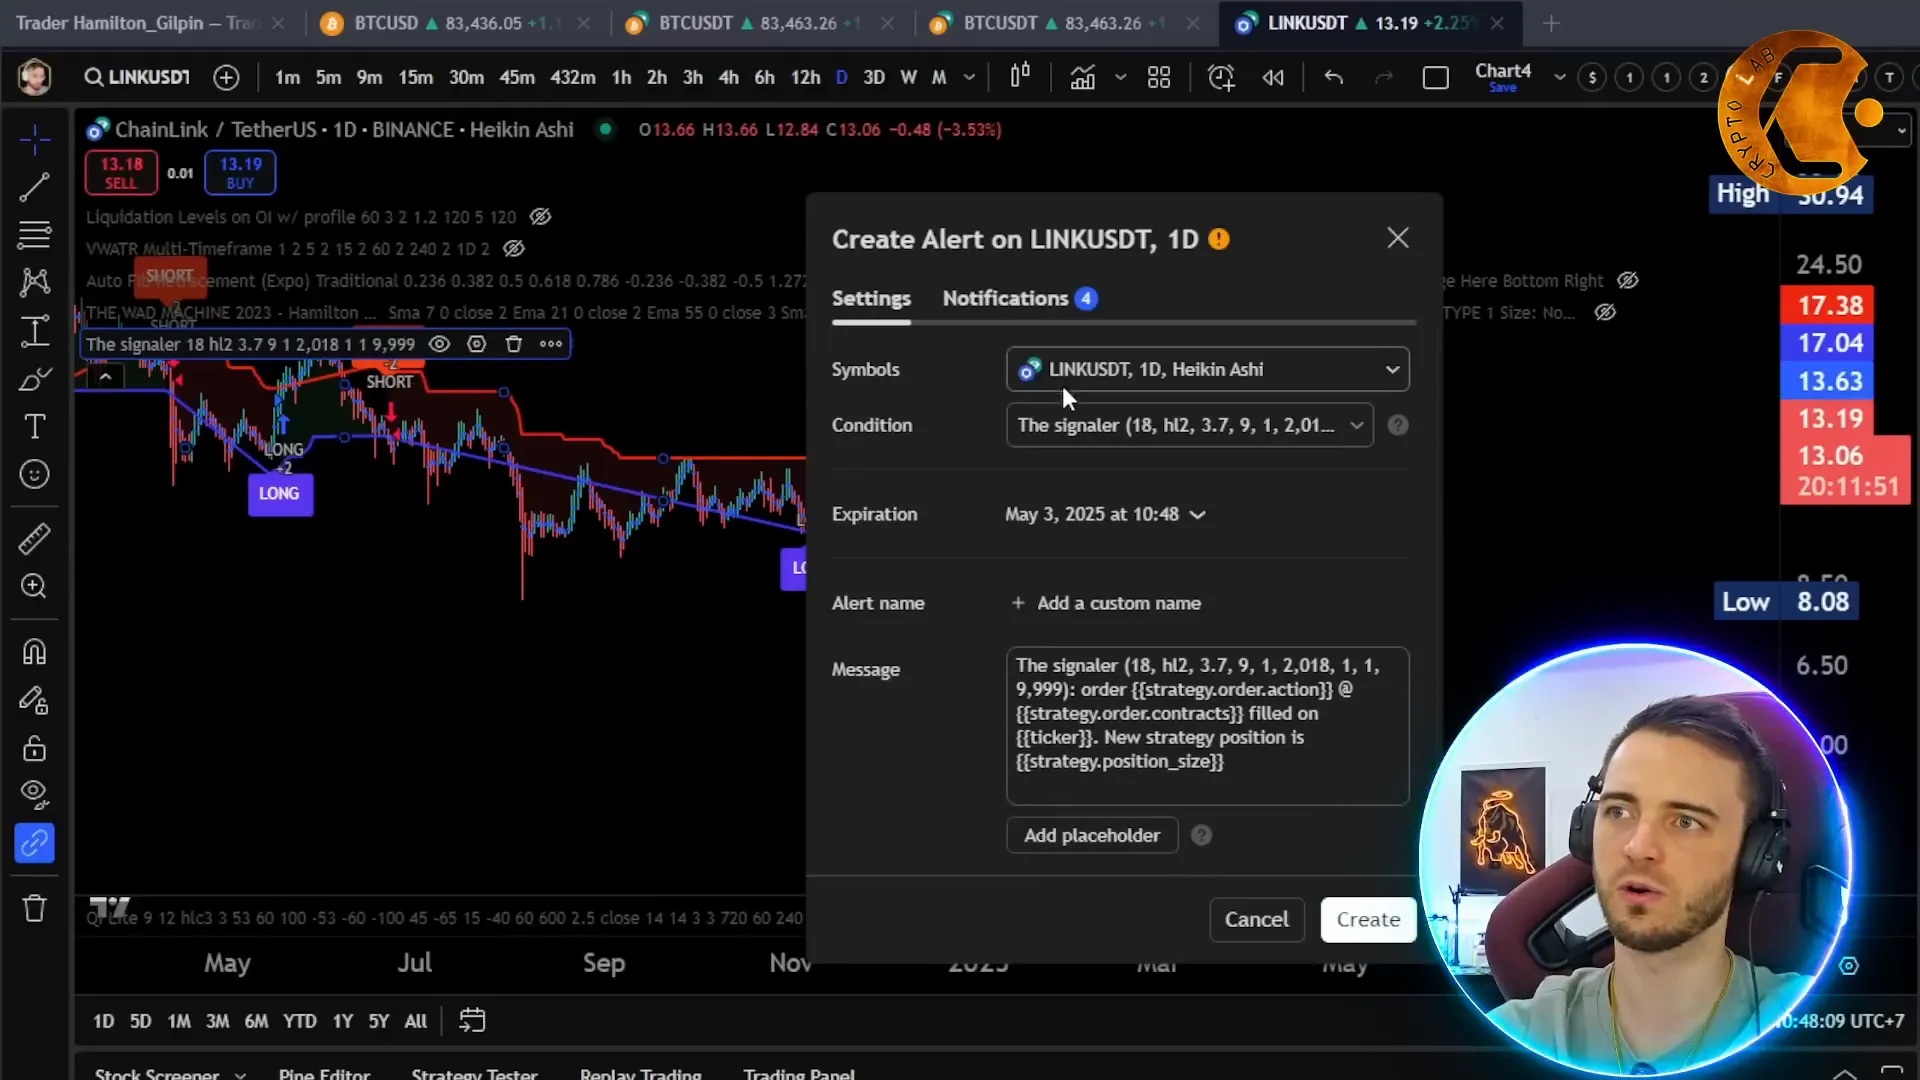Remove objects with the trash icon

click(x=35, y=908)
